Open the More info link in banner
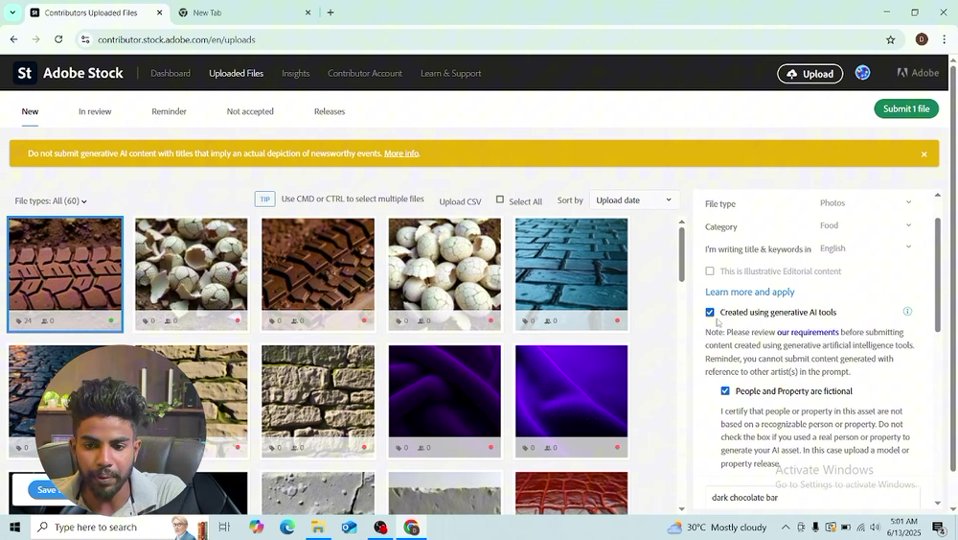This screenshot has width=958, height=540. click(x=401, y=153)
